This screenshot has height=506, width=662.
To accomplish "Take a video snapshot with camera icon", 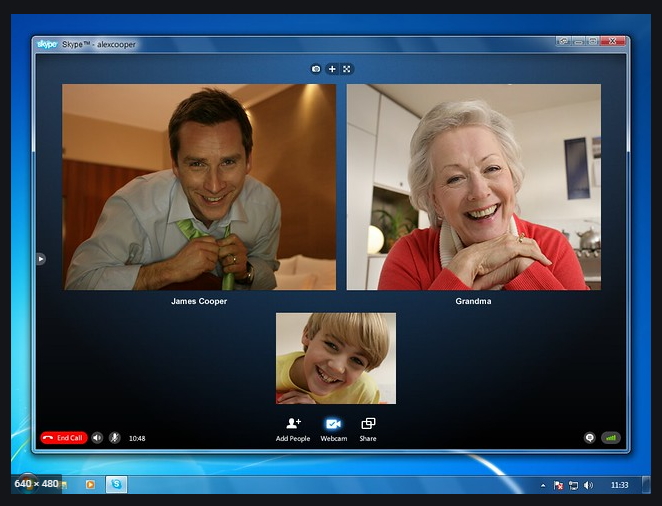I will 316,69.
